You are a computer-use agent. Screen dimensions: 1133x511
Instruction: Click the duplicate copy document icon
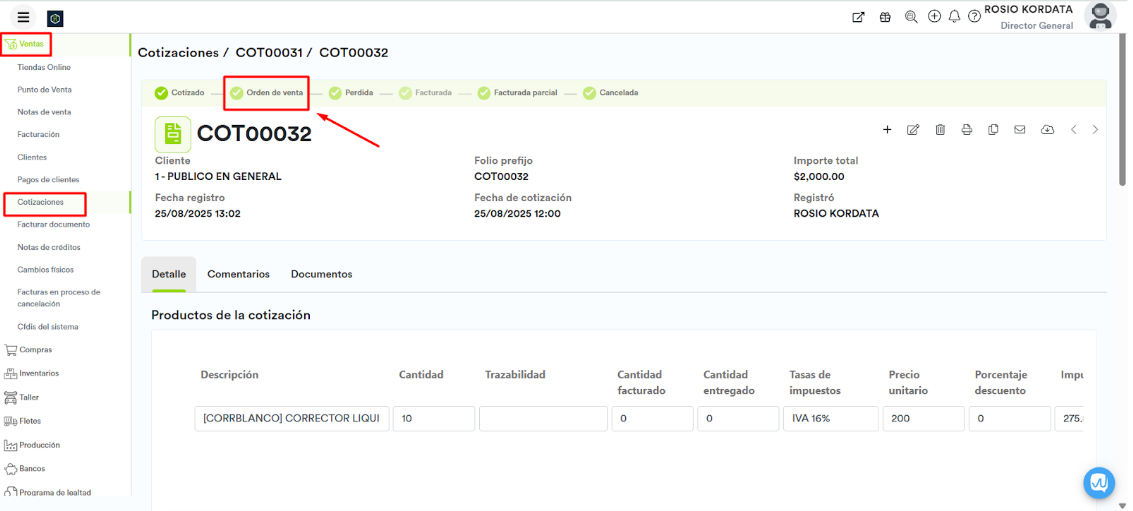(993, 130)
